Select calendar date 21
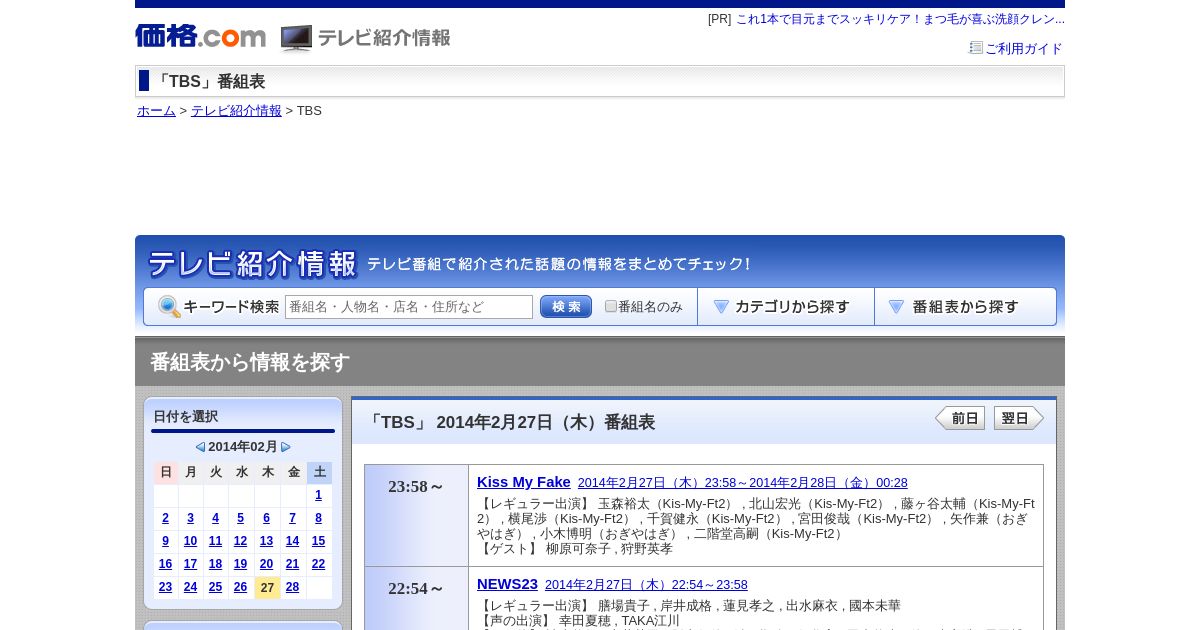 point(292,564)
